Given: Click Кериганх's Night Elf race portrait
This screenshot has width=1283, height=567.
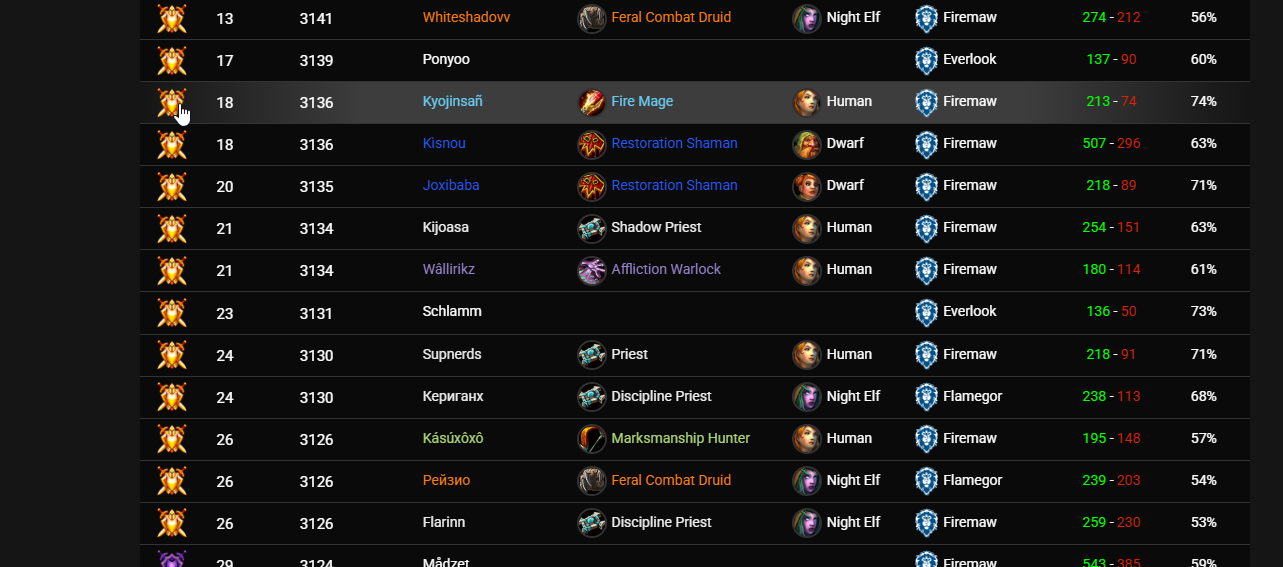Looking at the screenshot, I should [807, 397].
